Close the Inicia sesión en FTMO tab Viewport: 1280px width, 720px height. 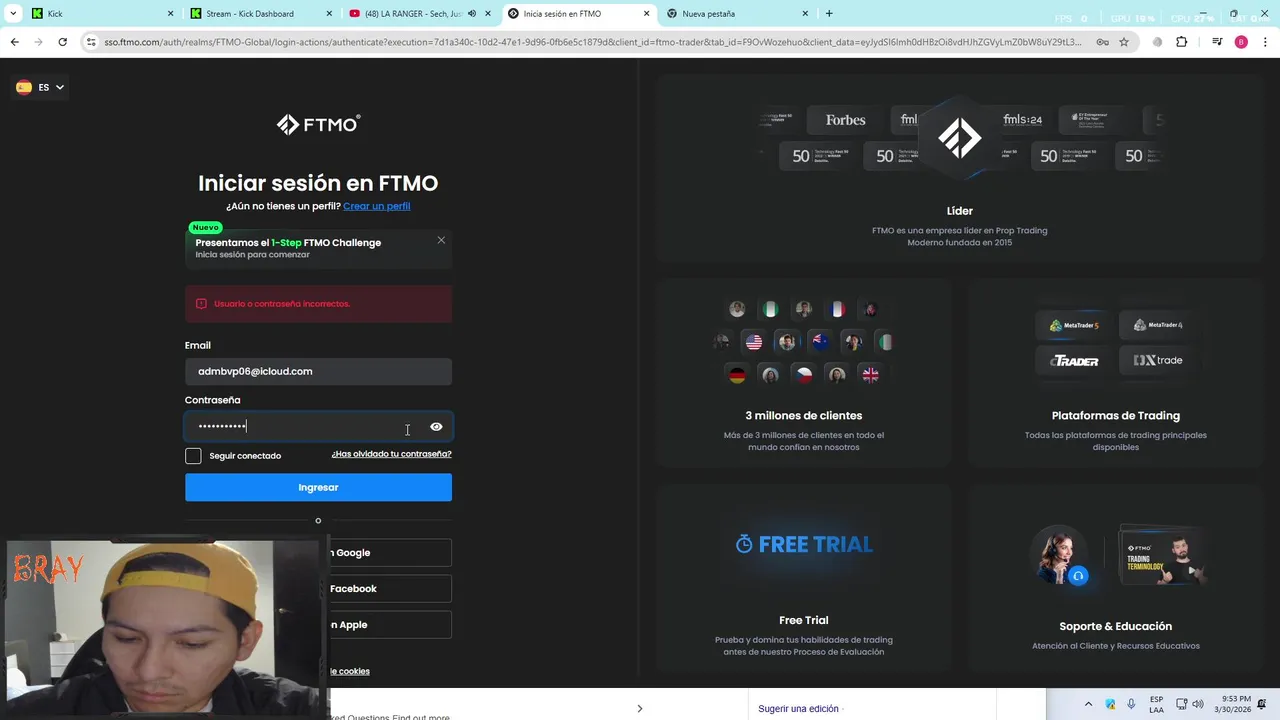pos(646,14)
